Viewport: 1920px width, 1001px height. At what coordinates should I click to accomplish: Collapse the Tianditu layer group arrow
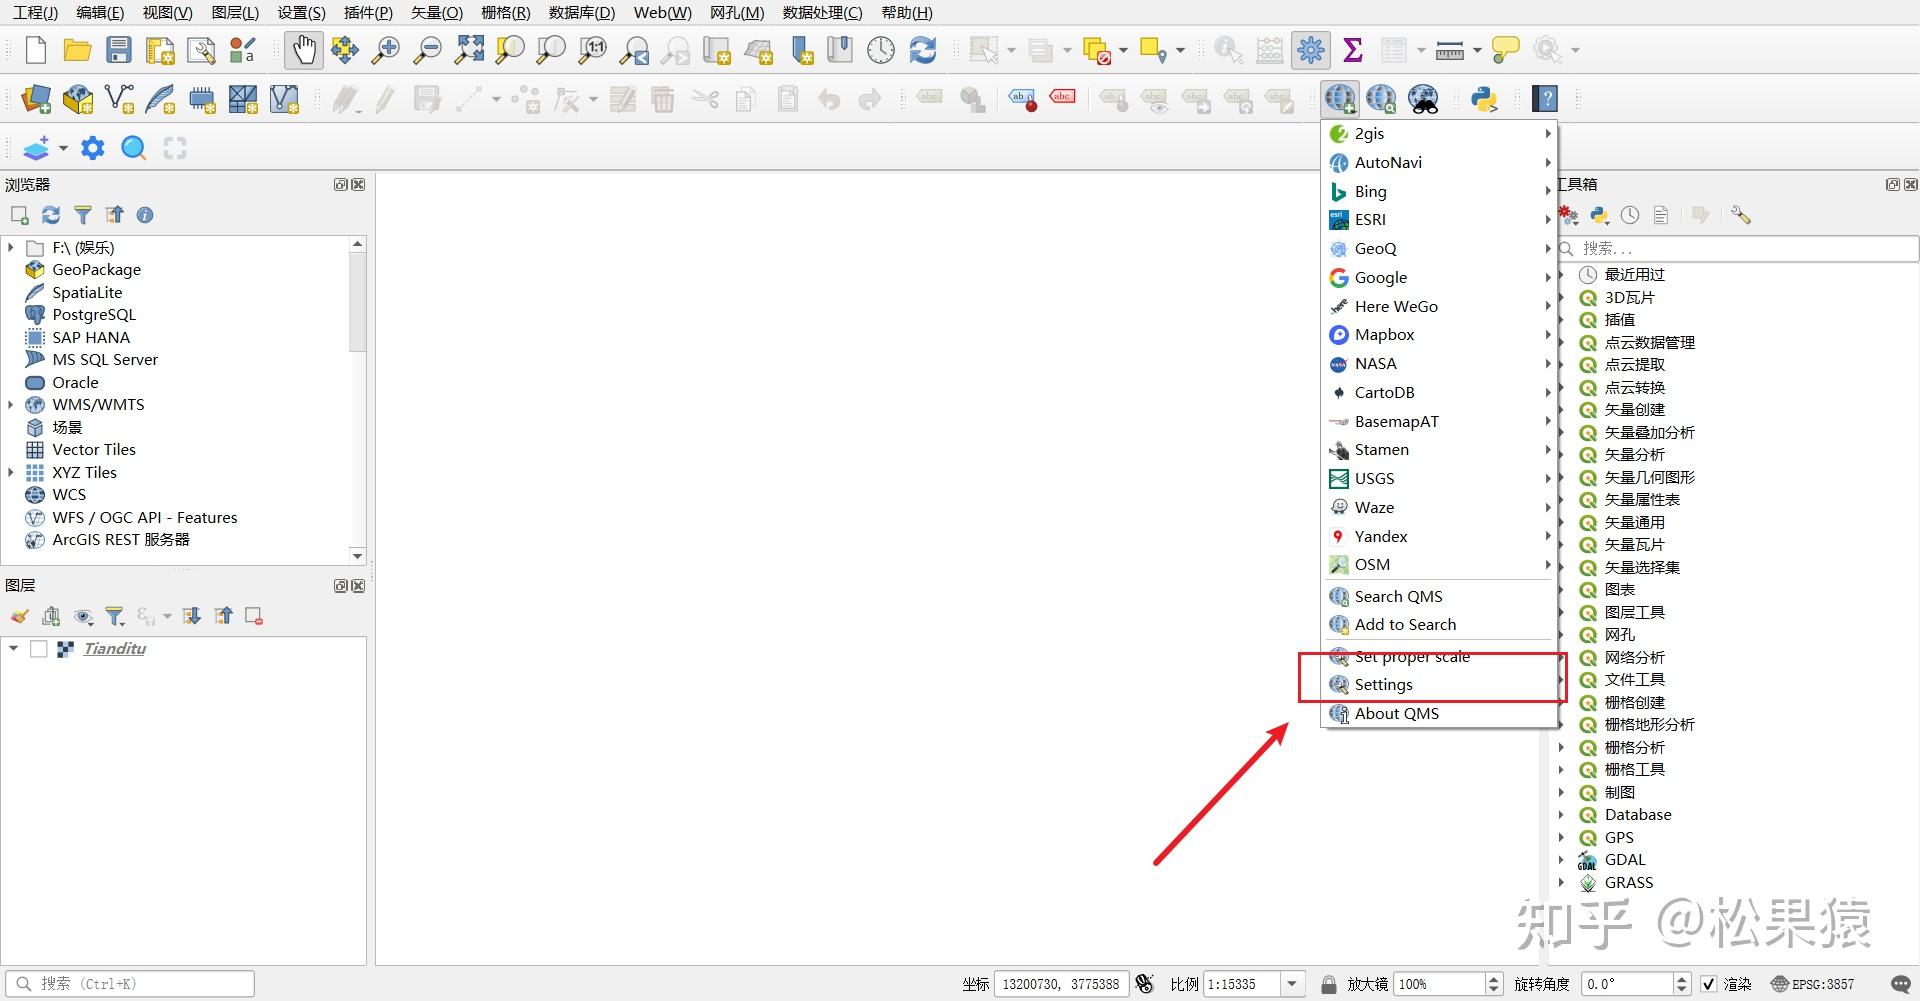tap(13, 649)
